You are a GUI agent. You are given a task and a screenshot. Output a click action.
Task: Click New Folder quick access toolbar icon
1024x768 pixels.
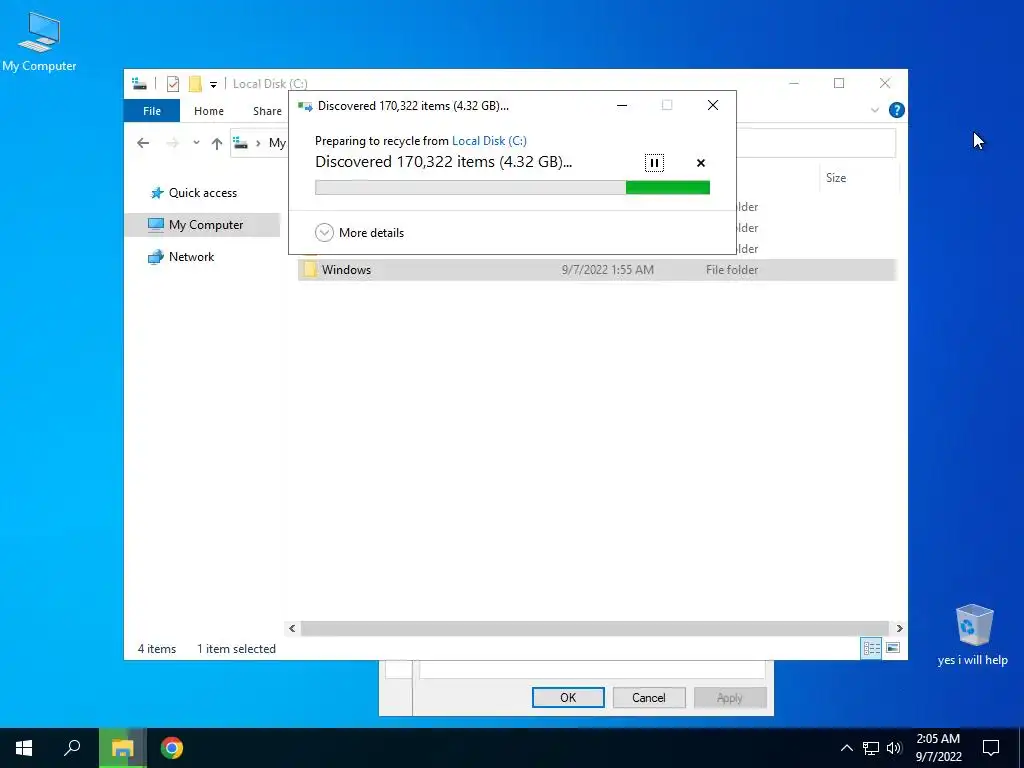[195, 84]
